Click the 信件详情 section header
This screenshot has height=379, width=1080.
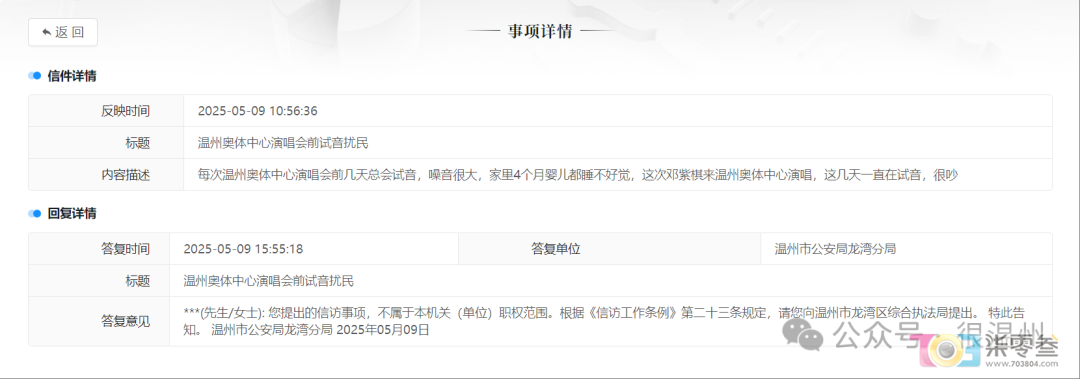click(72, 76)
